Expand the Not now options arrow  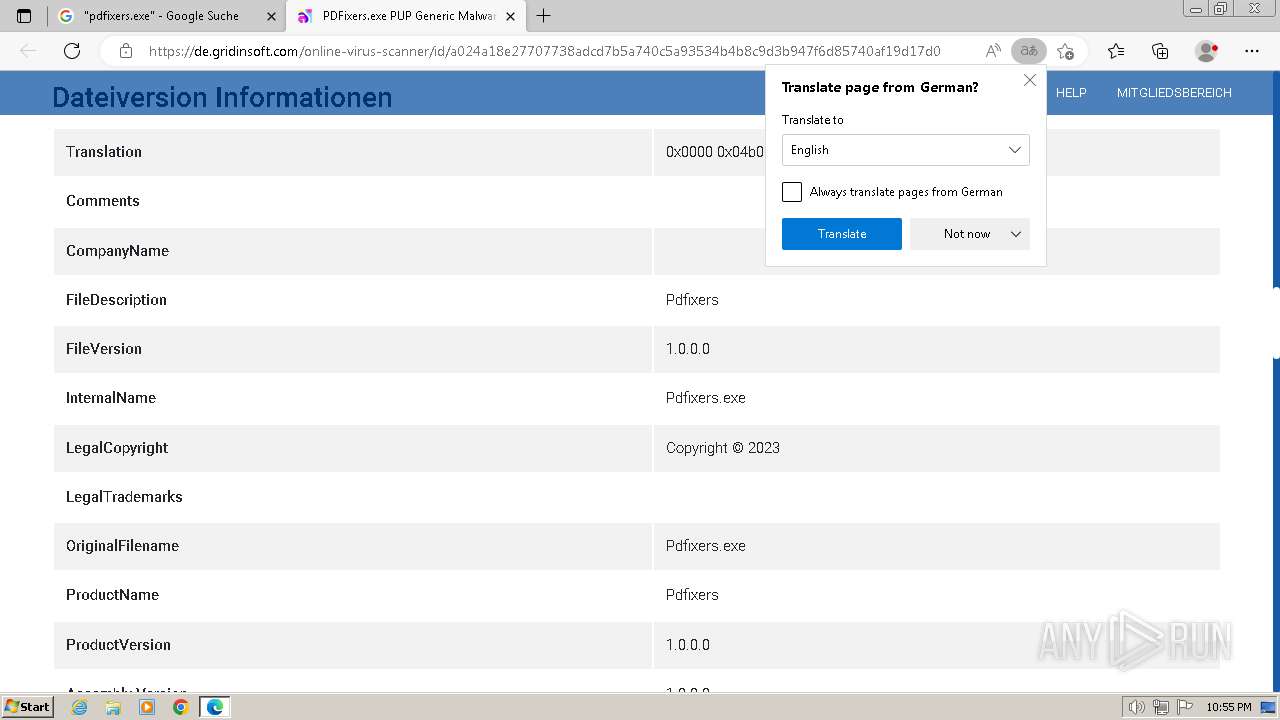point(1016,234)
